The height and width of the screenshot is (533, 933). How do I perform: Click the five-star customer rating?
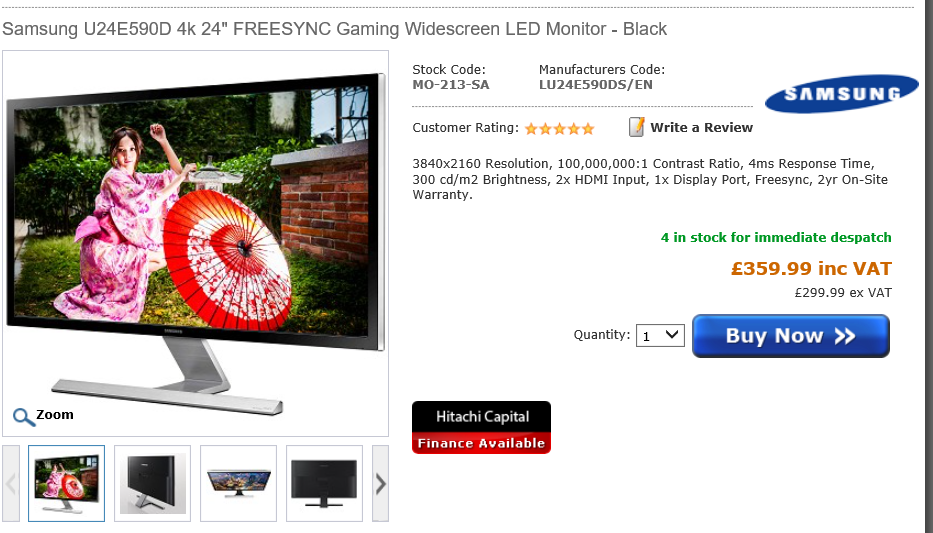point(559,128)
